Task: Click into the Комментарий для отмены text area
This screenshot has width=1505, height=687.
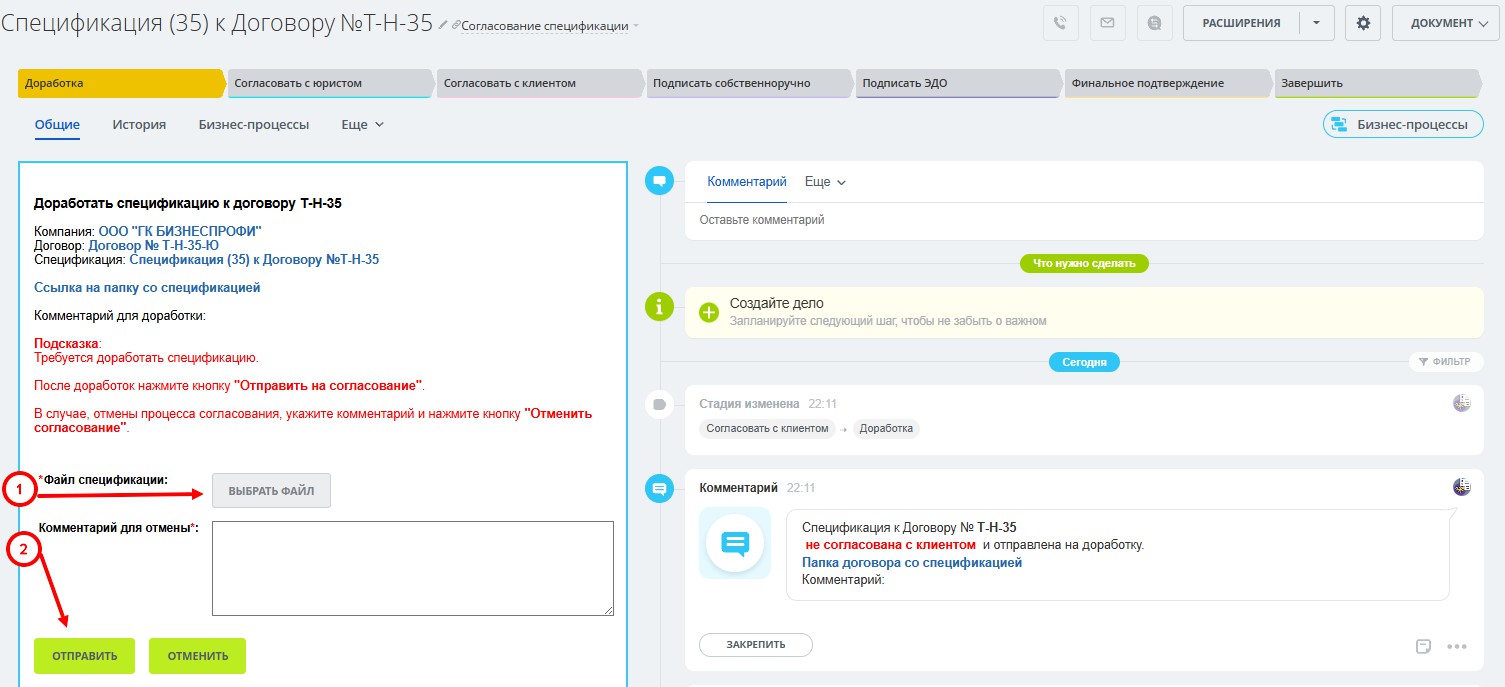Action: pyautogui.click(x=413, y=568)
